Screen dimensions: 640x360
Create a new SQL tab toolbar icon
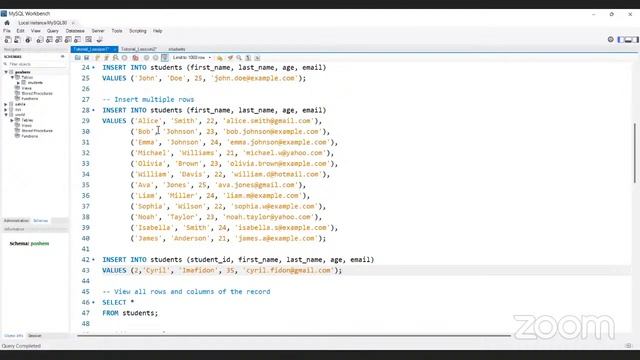tap(8, 40)
